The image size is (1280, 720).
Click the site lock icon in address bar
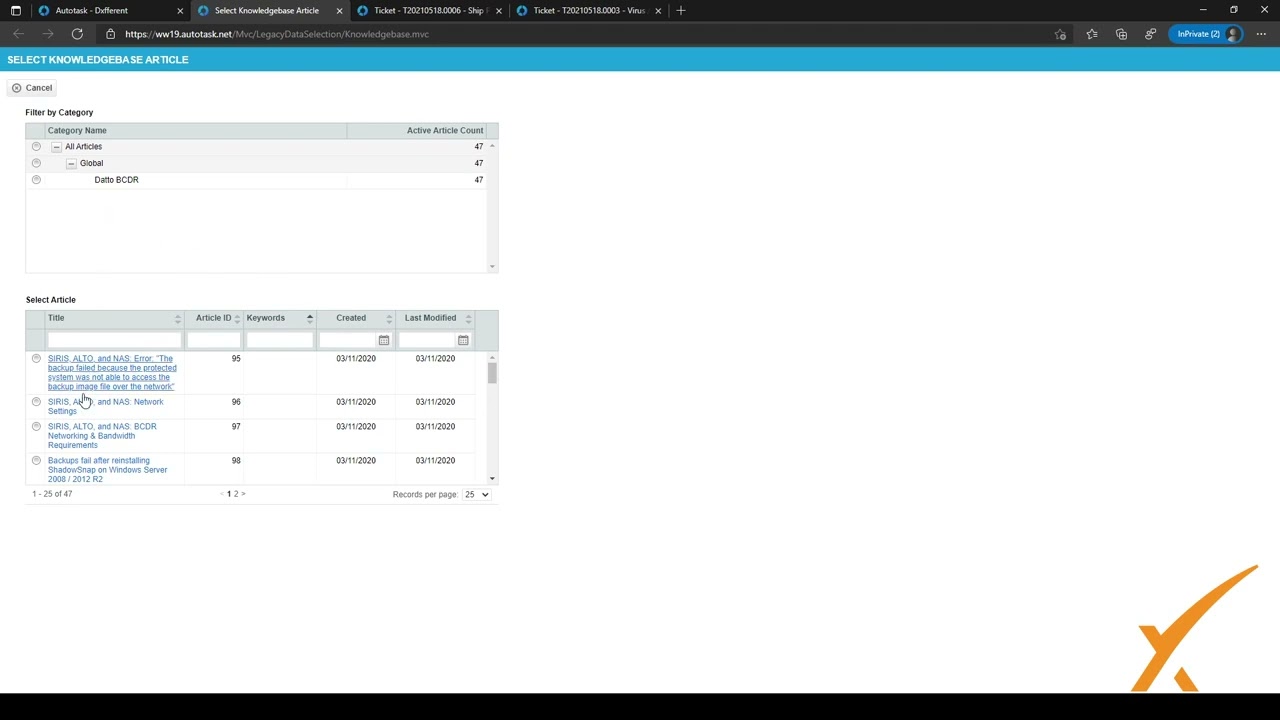coord(110,34)
